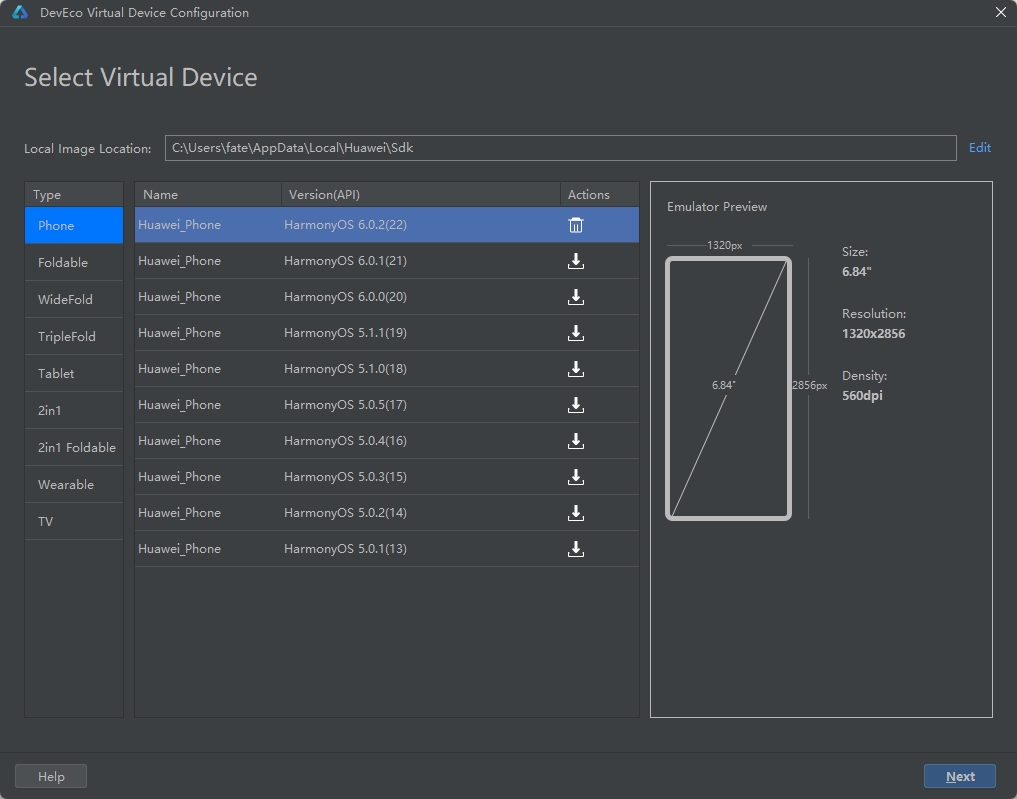Click the 560dpi density value
This screenshot has height=799, width=1017.
pyautogui.click(x=863, y=396)
